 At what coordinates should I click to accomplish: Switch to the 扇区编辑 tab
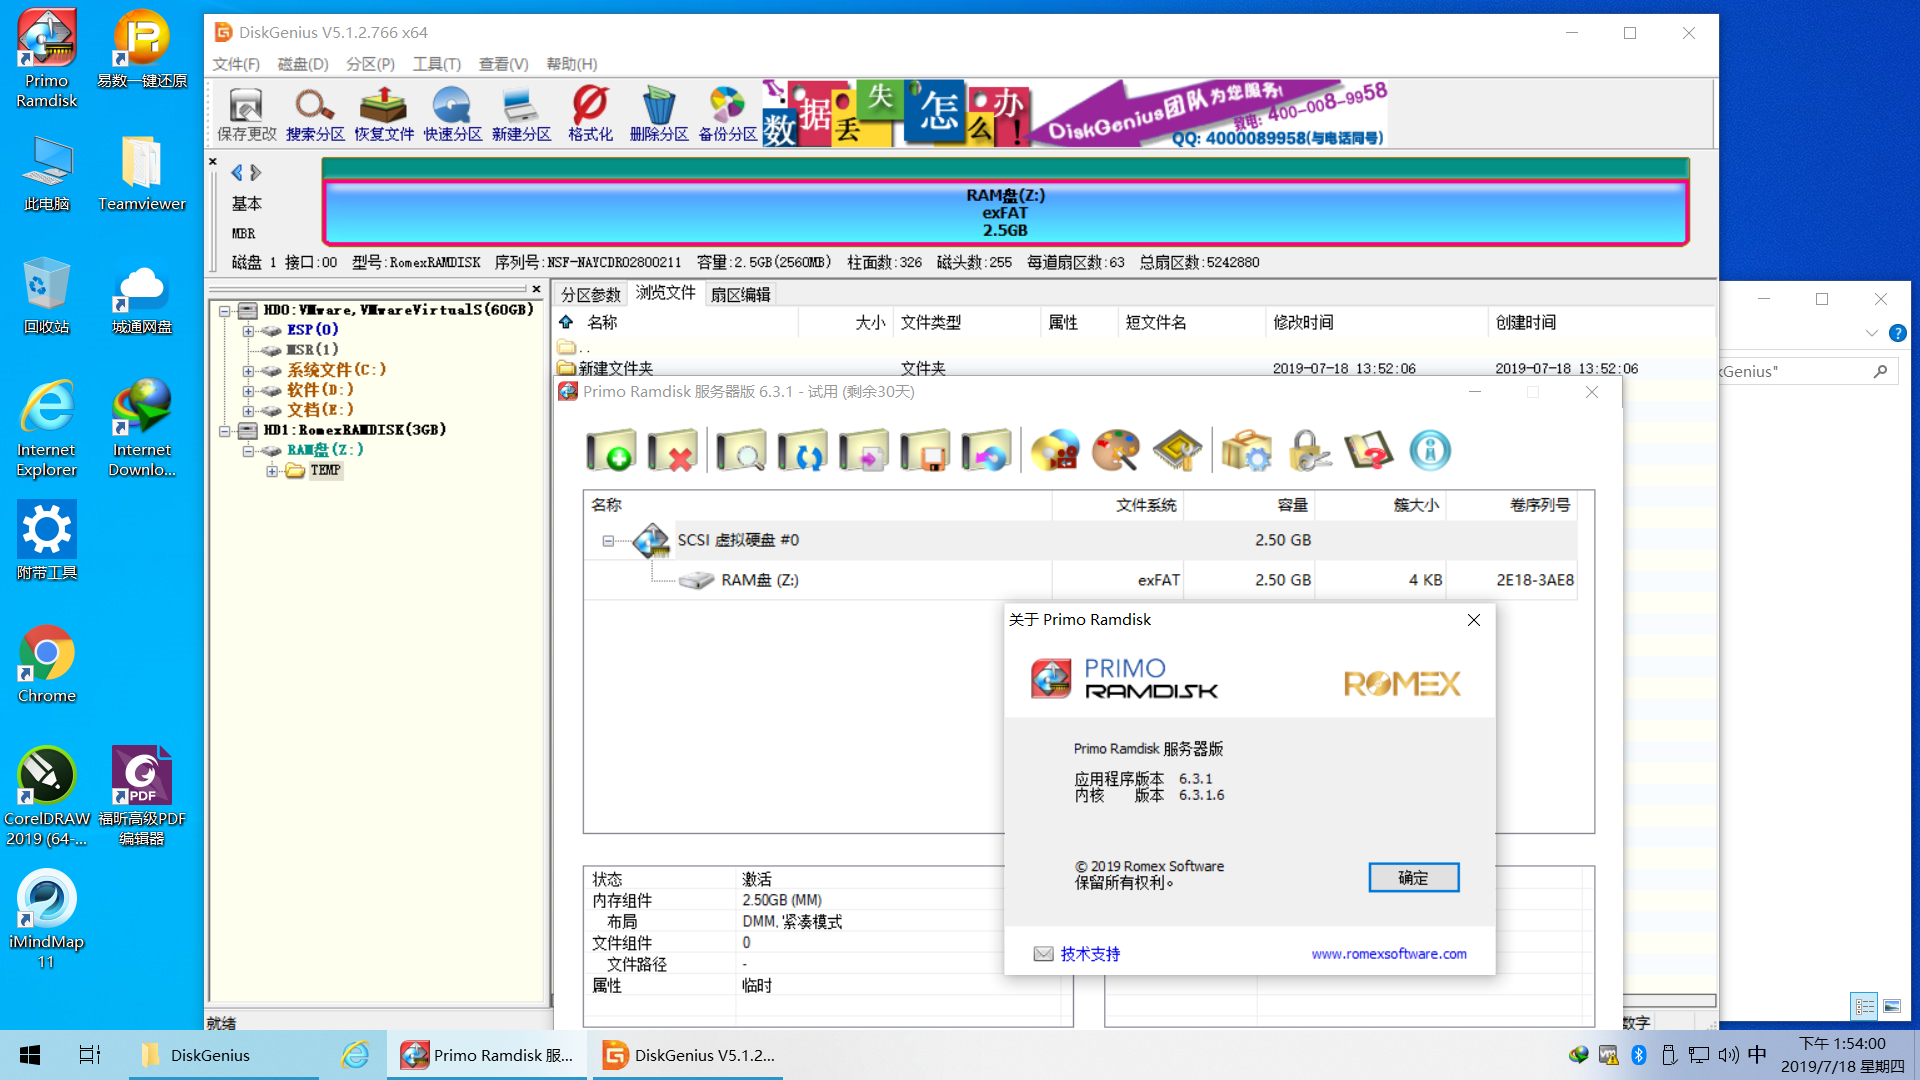(741, 294)
